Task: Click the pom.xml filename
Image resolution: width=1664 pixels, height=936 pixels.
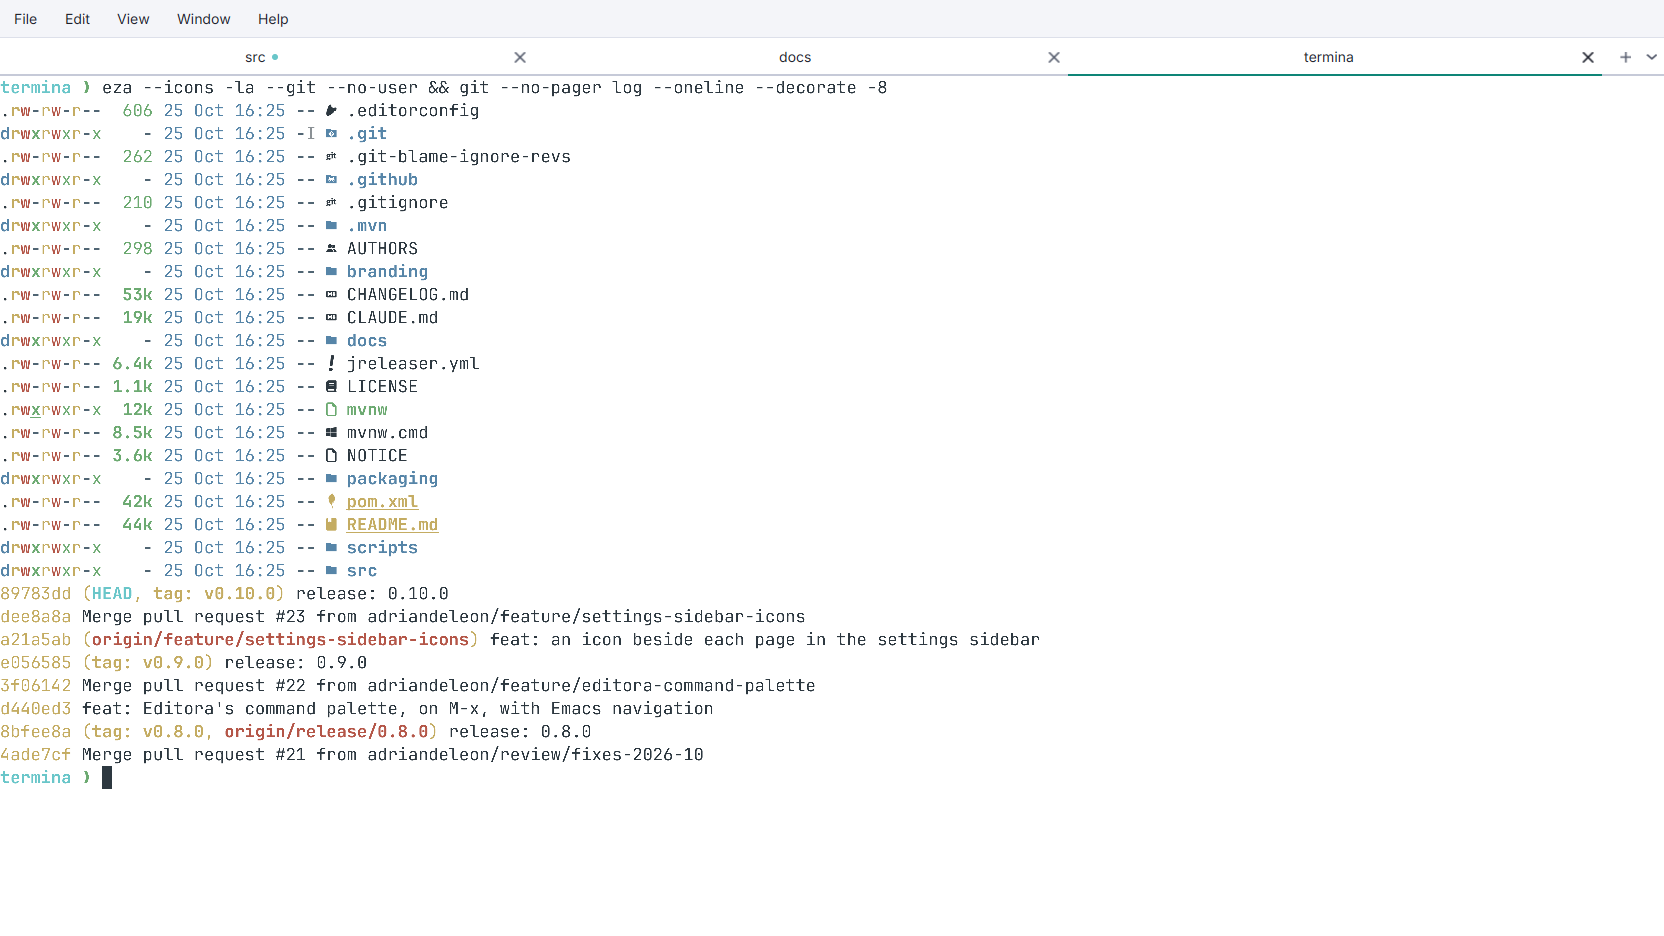Action: point(382,502)
